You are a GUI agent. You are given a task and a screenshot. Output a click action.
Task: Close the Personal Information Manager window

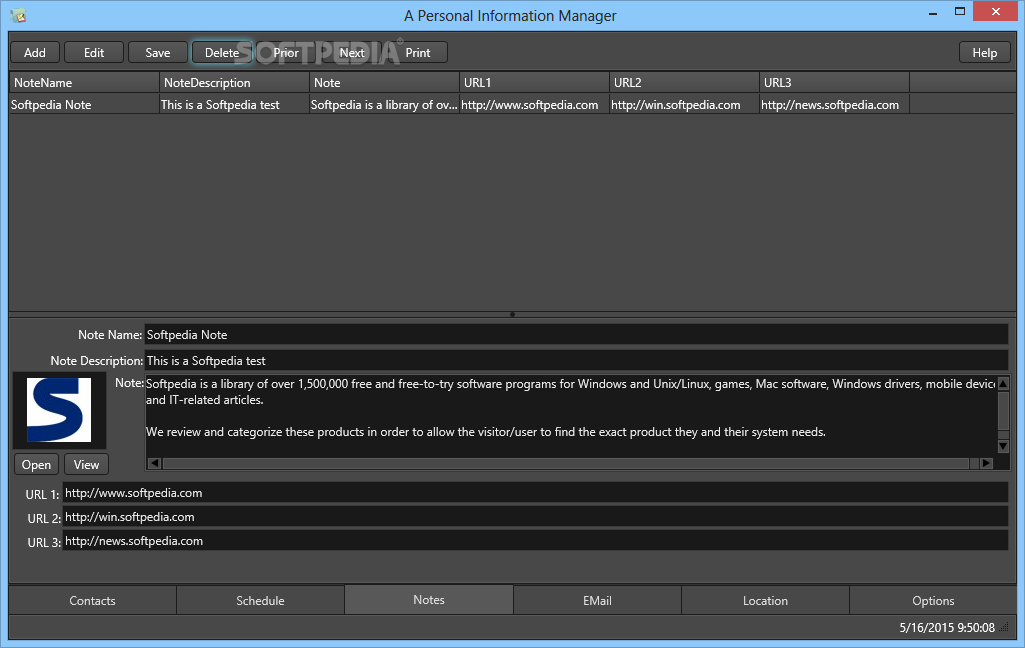[x=996, y=12]
